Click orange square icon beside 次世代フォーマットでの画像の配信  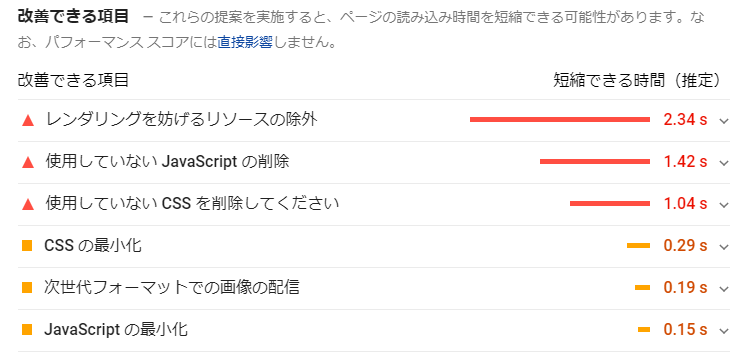[27, 288]
